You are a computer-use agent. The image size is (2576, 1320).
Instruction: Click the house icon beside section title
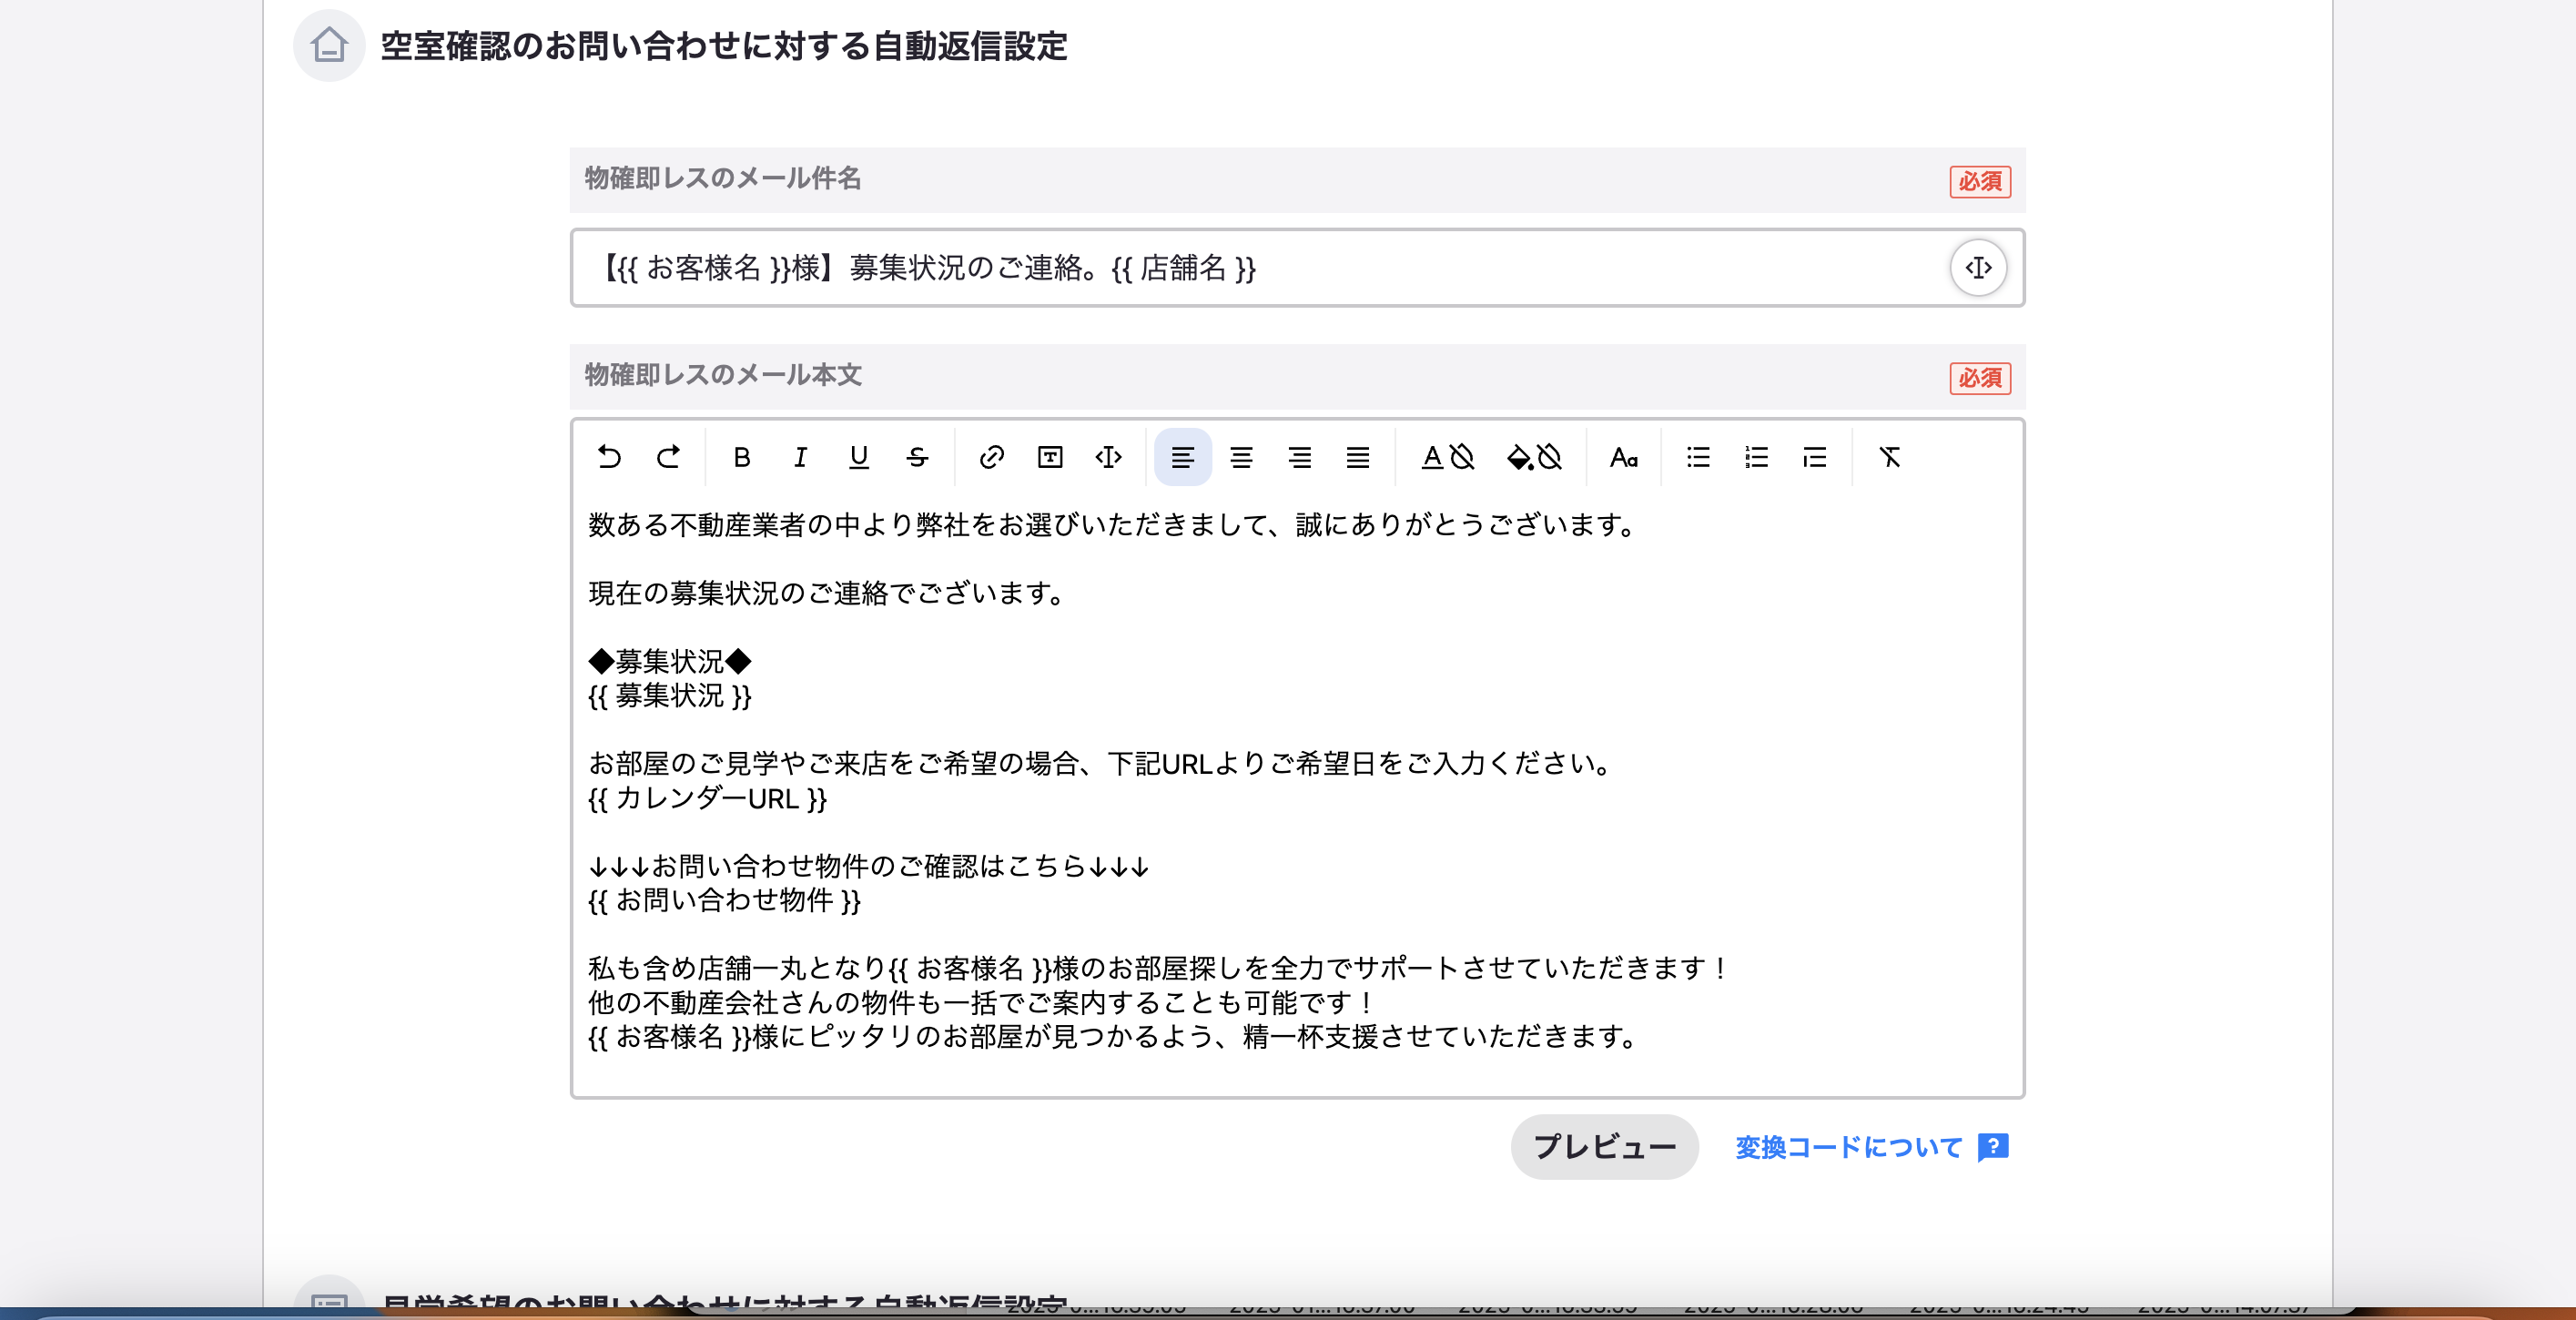[329, 45]
